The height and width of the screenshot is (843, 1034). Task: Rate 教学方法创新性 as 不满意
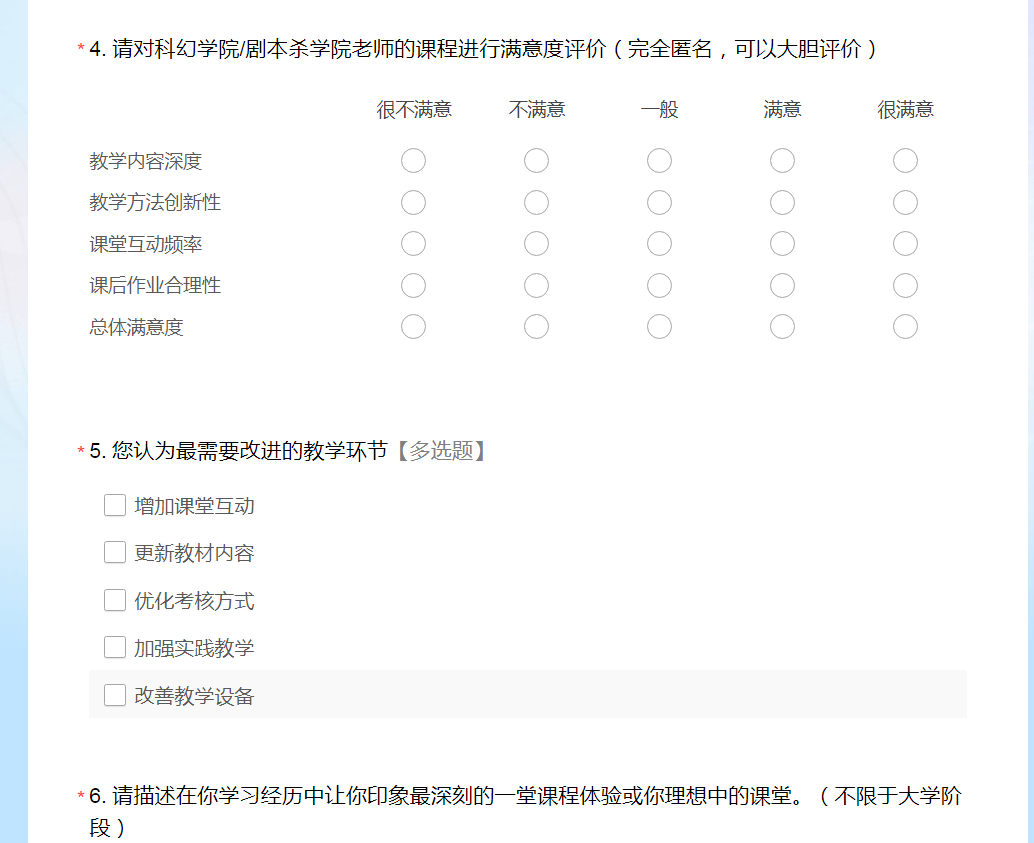pos(536,203)
